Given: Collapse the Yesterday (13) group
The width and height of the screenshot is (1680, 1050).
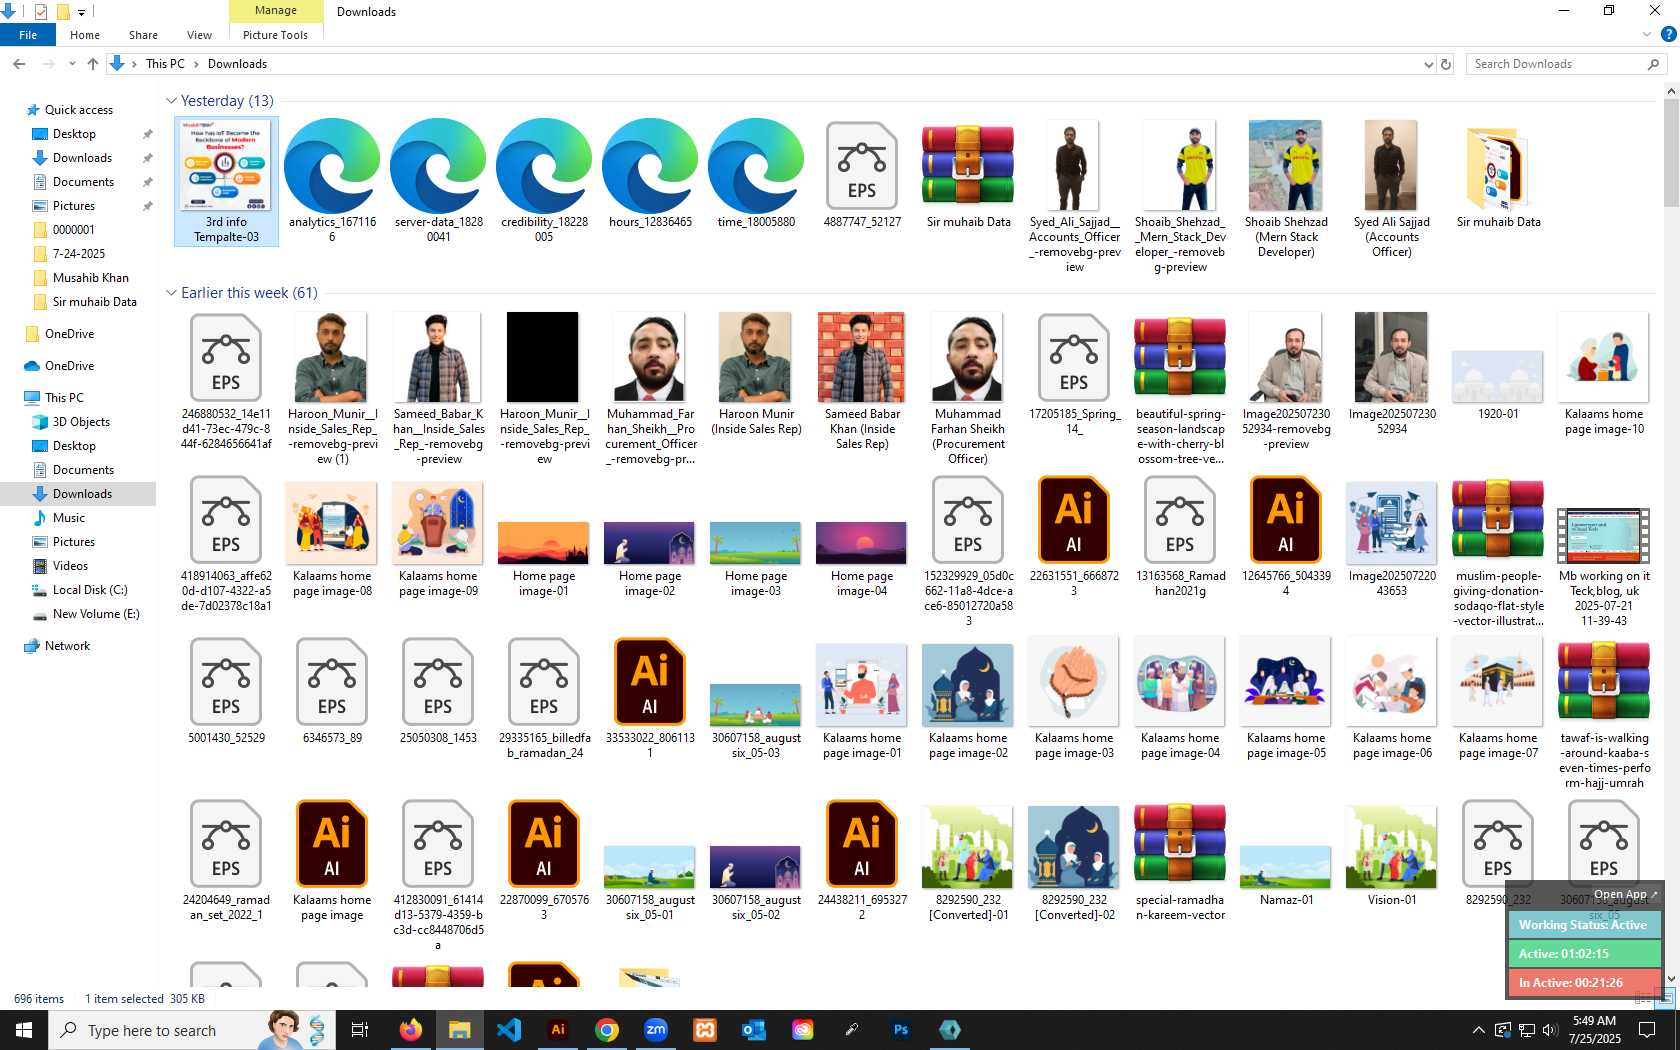Looking at the screenshot, I should point(171,101).
